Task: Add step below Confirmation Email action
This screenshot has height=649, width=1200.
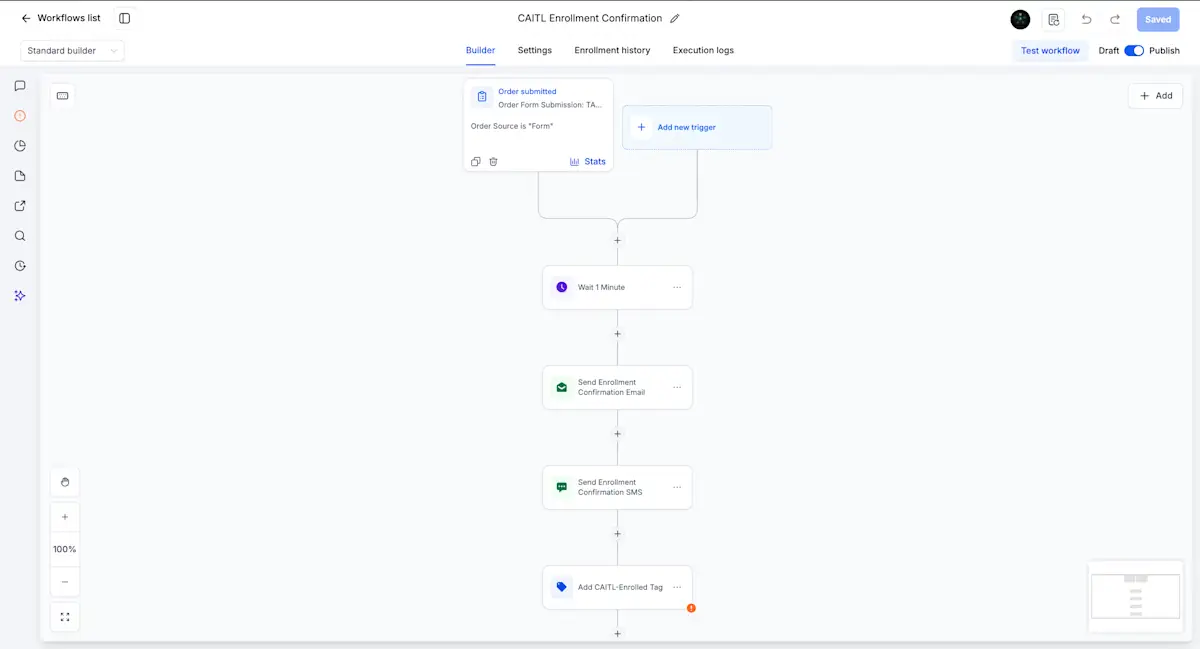Action: [x=617, y=434]
